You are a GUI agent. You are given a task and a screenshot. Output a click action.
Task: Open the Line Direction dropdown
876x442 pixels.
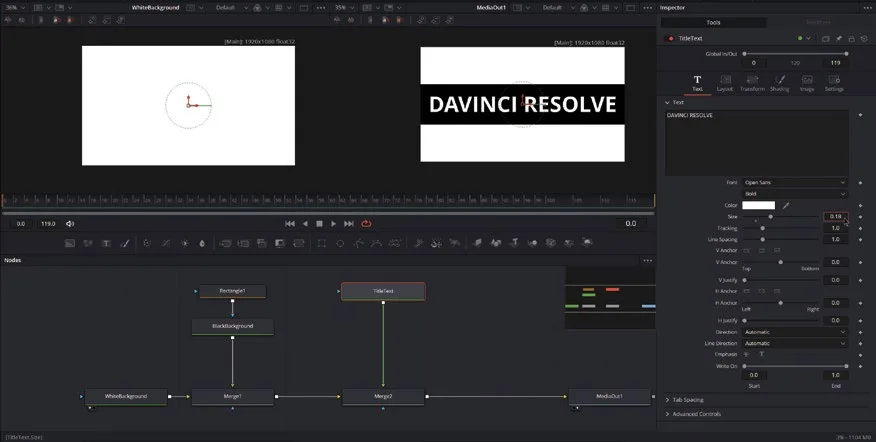coord(794,343)
